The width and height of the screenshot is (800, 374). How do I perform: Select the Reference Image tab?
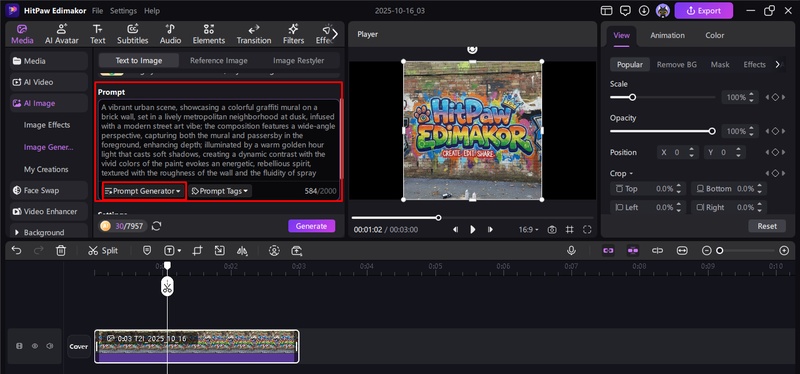tap(218, 60)
